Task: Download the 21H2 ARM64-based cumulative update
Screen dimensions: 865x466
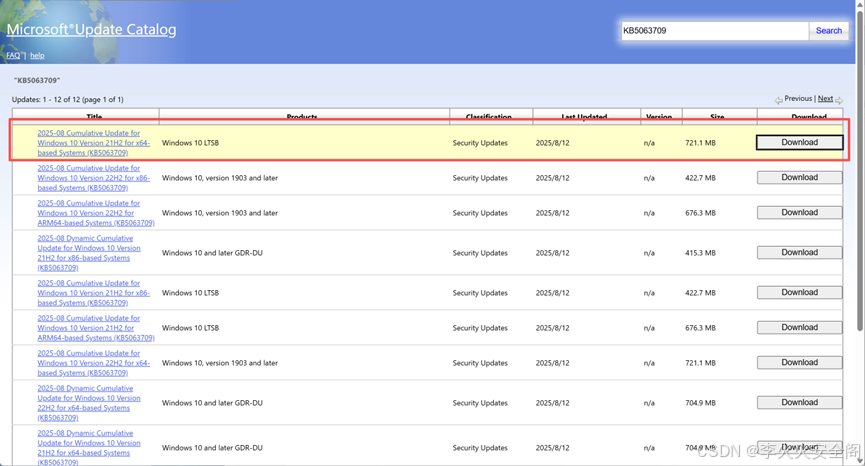Action: pos(799,328)
